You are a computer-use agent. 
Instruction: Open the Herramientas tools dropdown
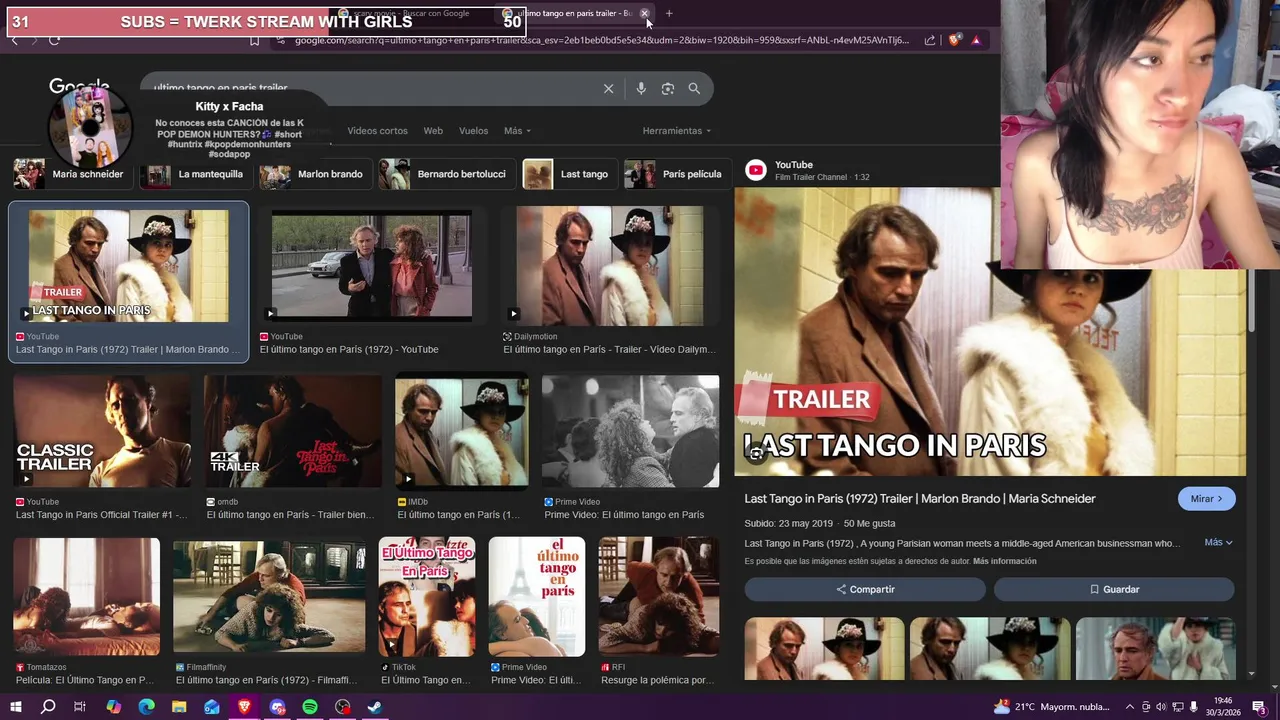tap(677, 131)
